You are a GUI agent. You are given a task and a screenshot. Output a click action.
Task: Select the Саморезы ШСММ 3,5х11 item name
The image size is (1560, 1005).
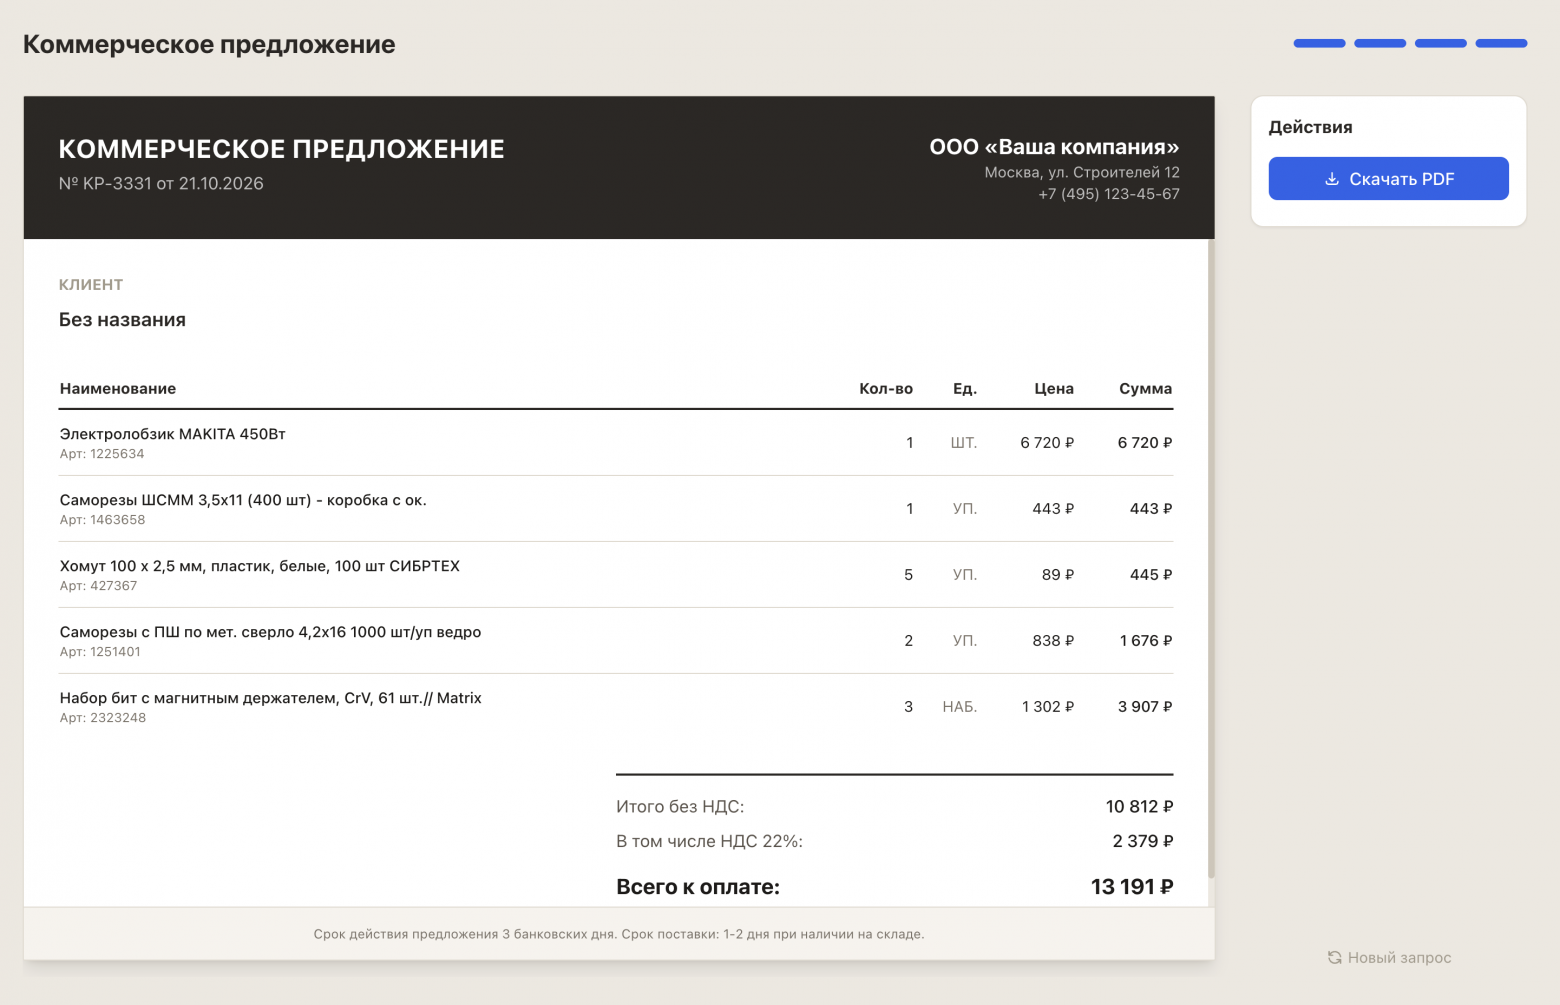pyautogui.click(x=243, y=500)
